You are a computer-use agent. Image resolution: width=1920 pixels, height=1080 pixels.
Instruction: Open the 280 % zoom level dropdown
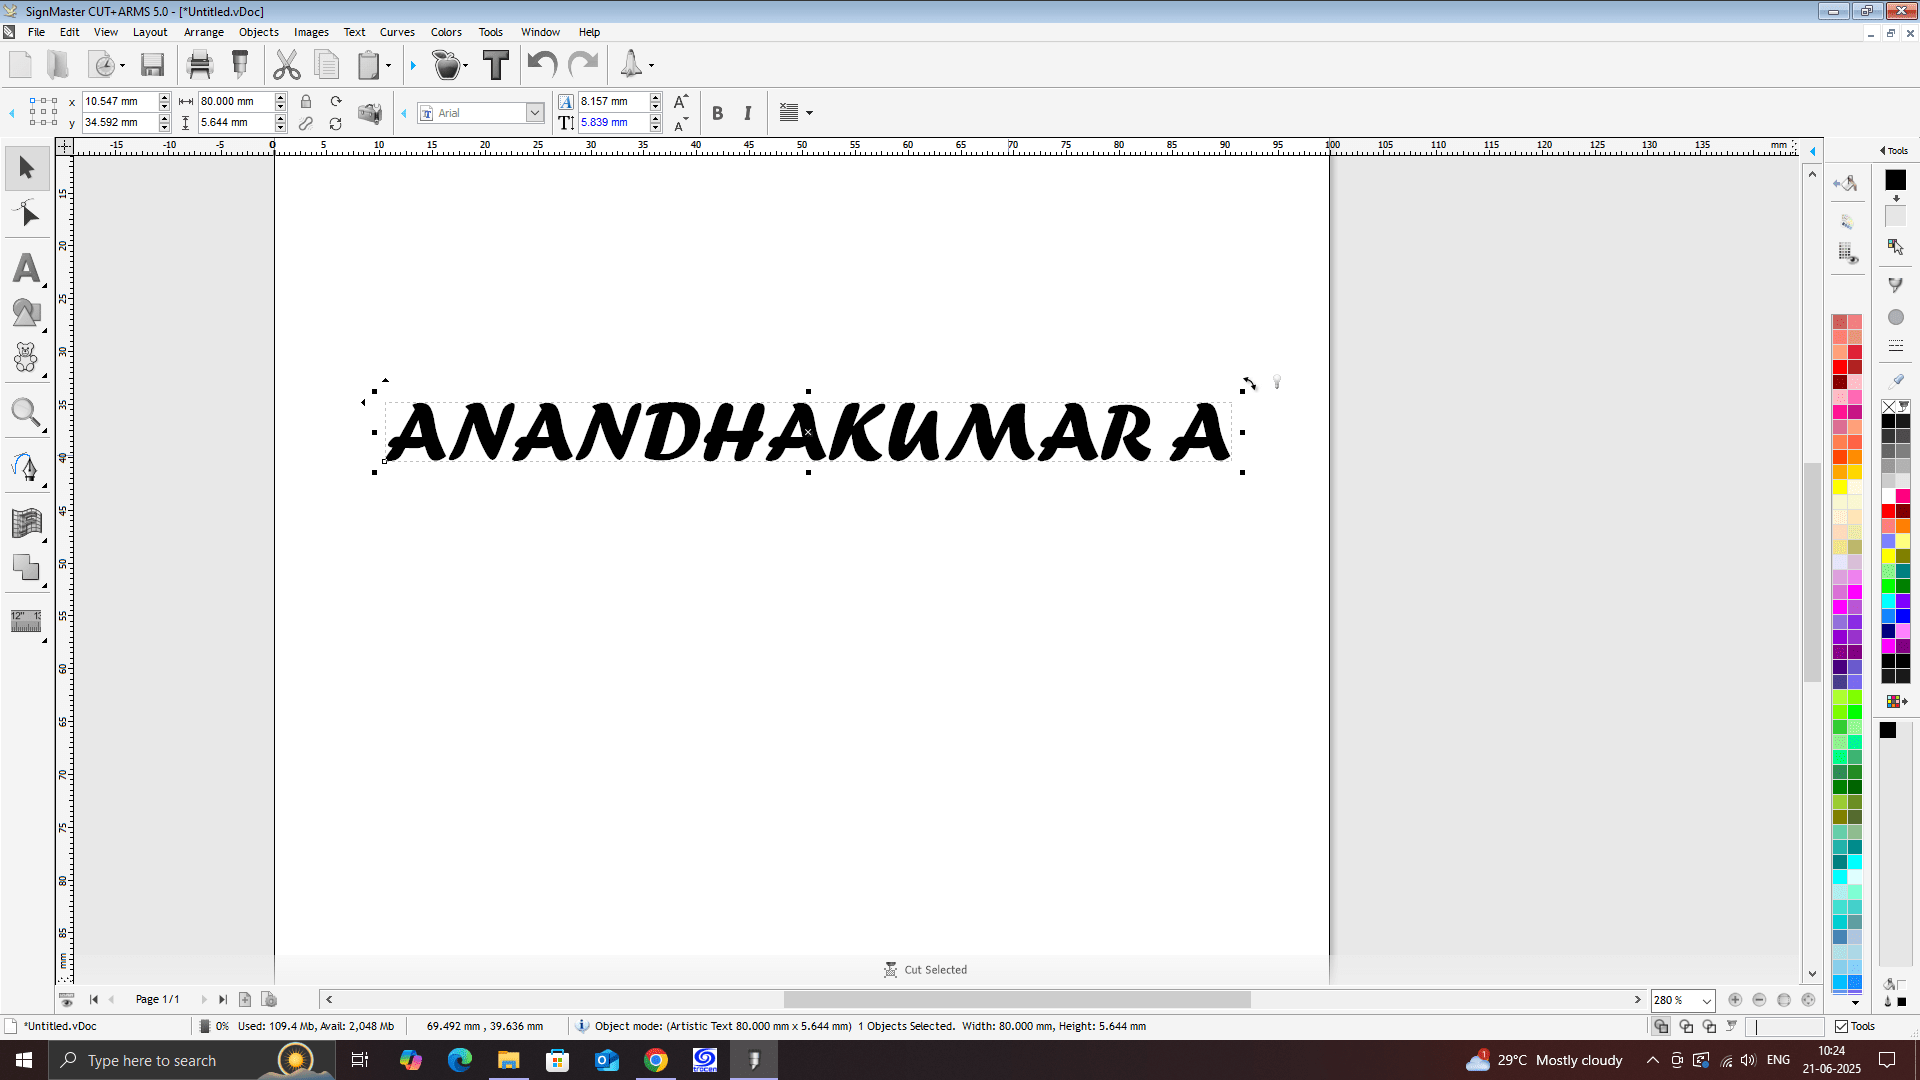(1707, 1000)
